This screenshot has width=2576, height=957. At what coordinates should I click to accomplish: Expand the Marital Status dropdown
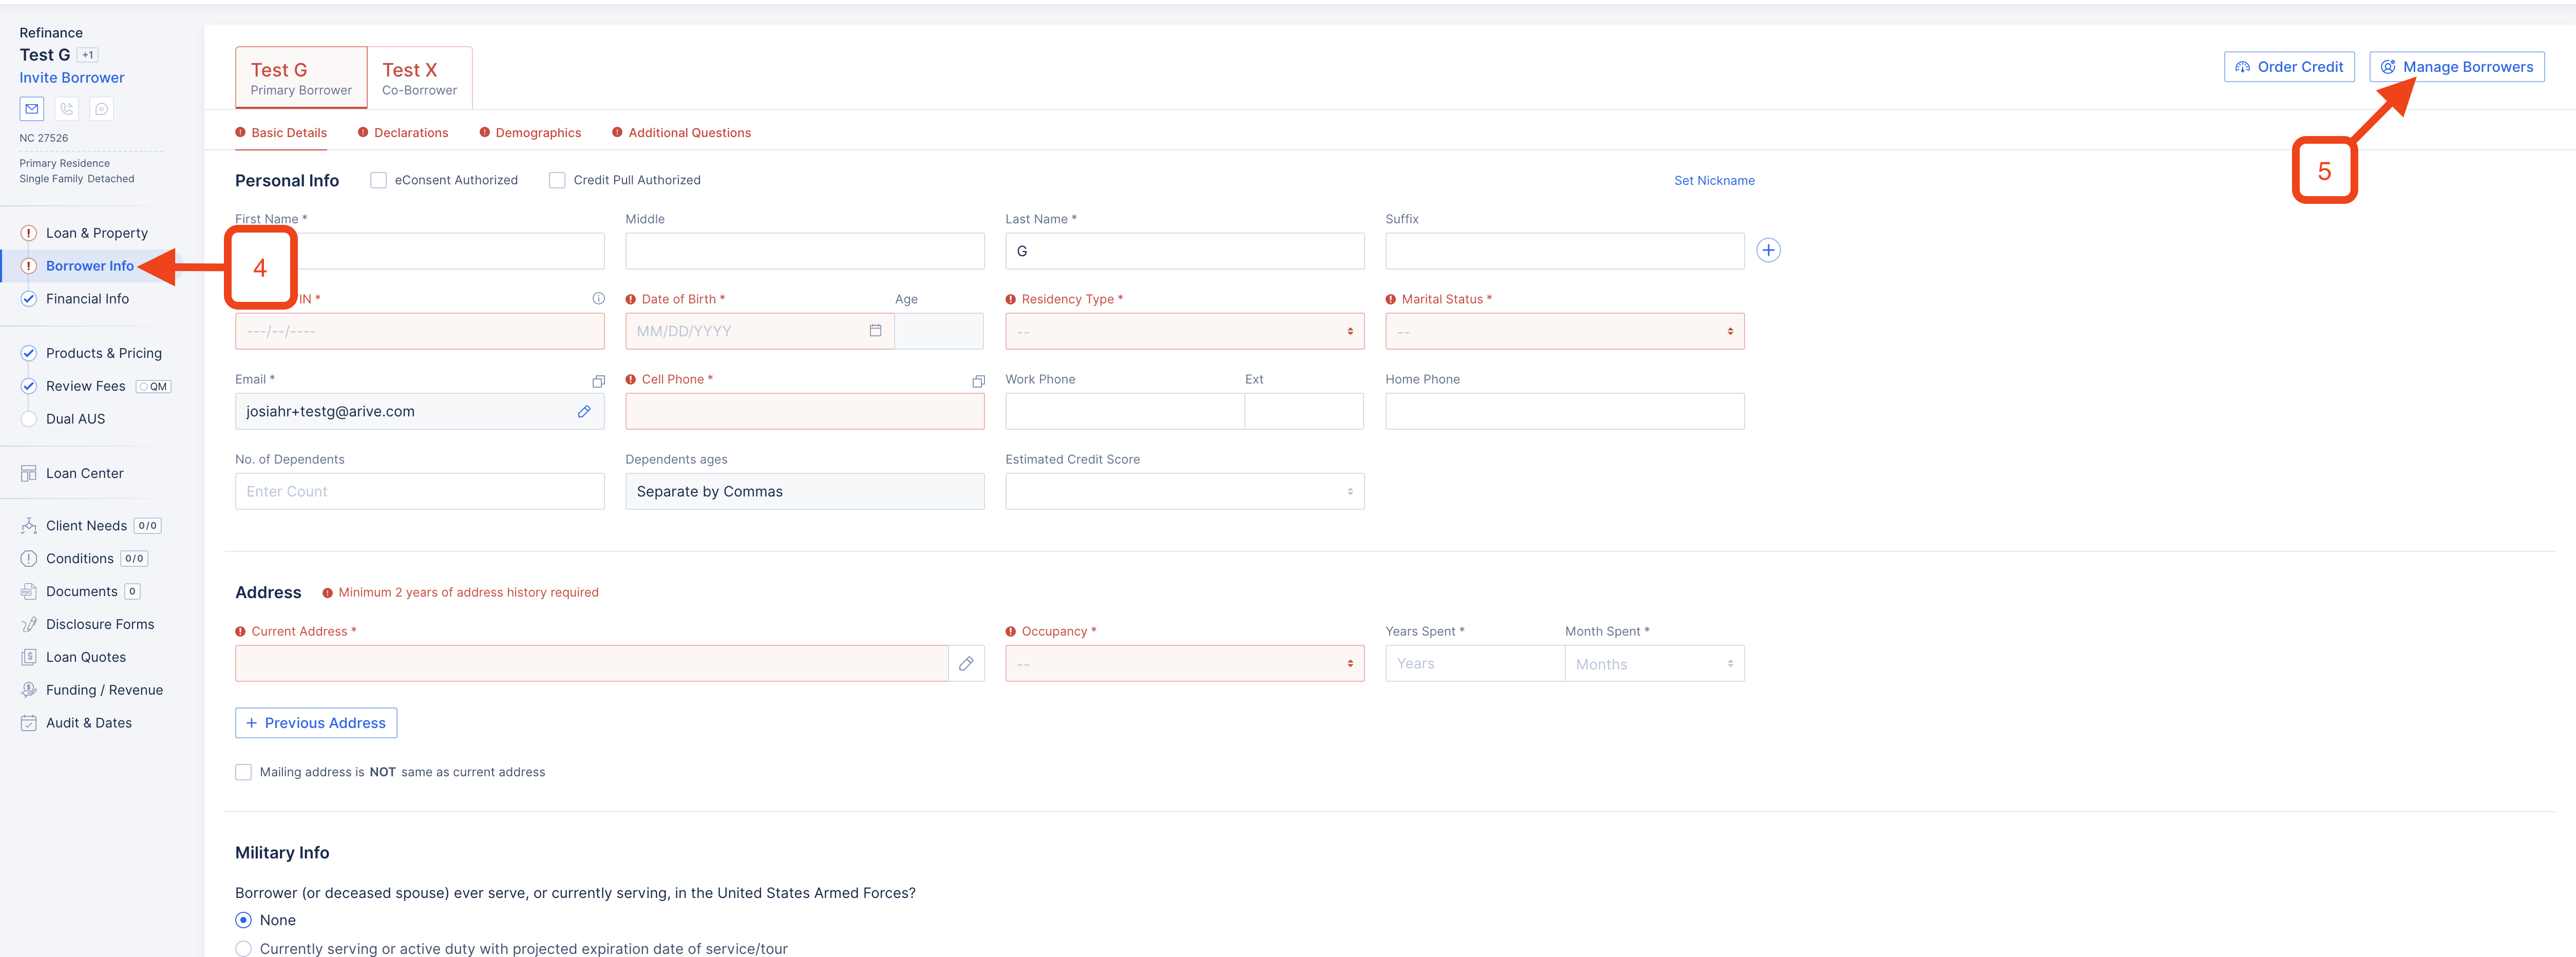1564,331
